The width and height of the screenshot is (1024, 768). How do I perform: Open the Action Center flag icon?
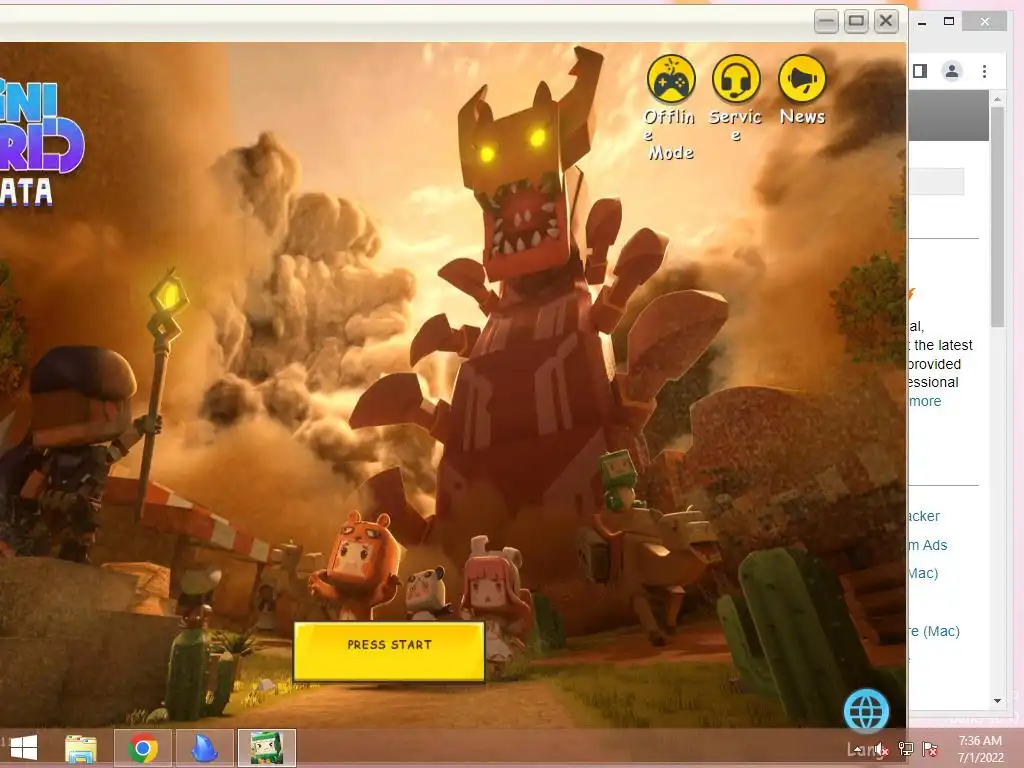click(x=931, y=749)
